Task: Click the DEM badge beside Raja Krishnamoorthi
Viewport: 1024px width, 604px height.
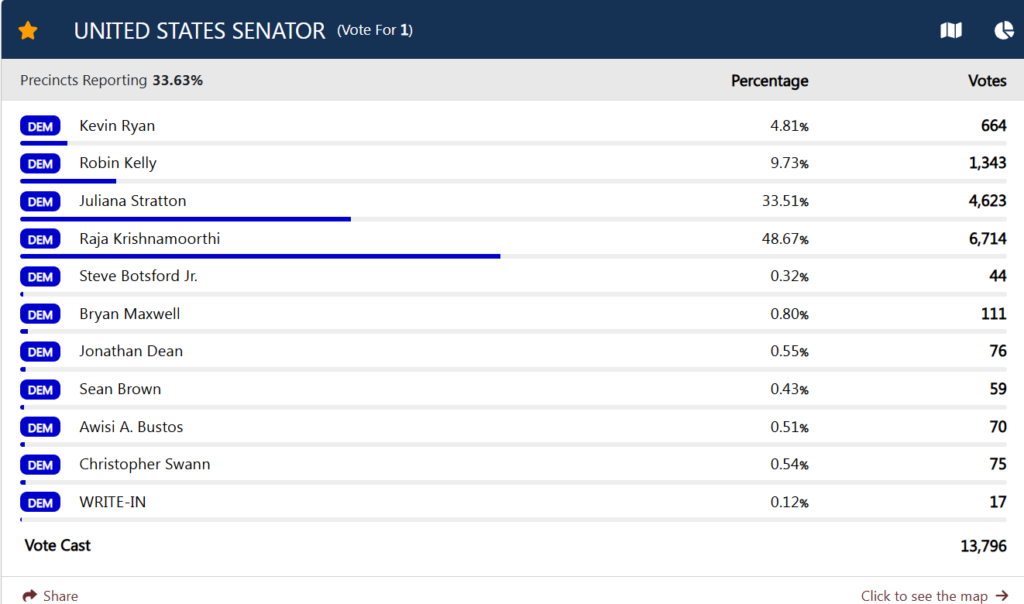Action: click(41, 239)
